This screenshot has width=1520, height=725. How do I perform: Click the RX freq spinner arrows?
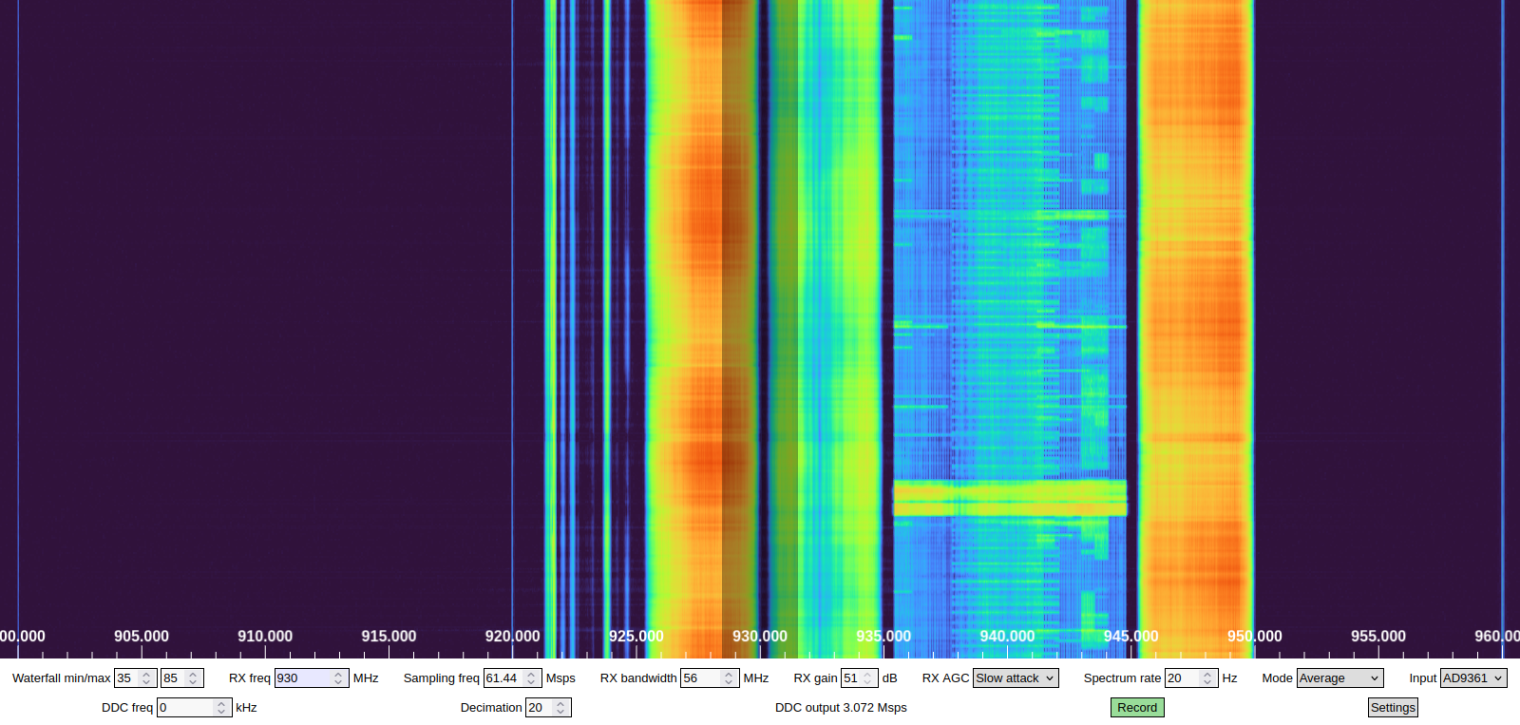[x=339, y=678]
